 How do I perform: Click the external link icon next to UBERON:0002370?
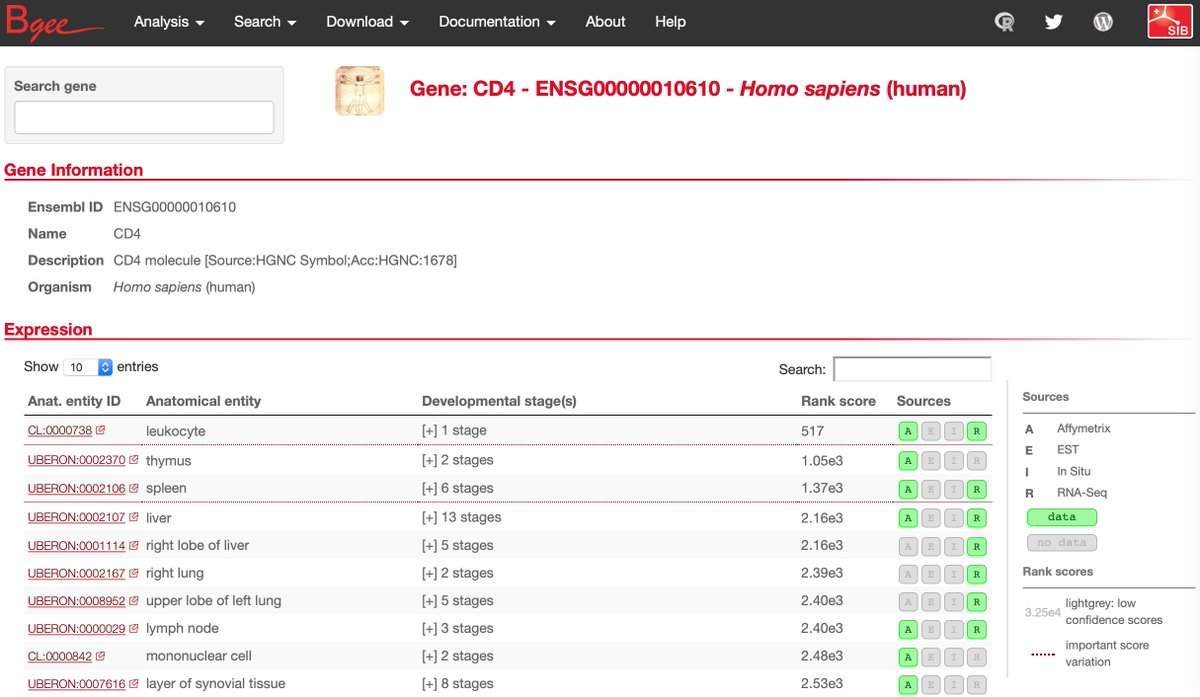(x=134, y=460)
